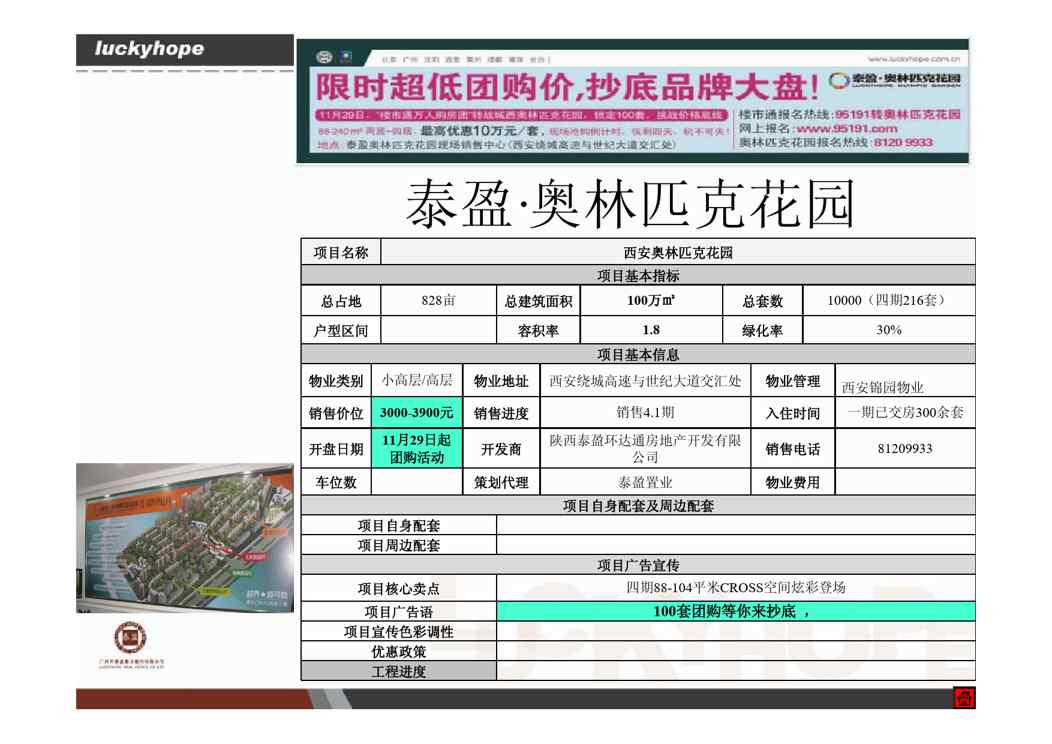Click the large 泰盈·奥林匹克花园 slide title

point(630,205)
